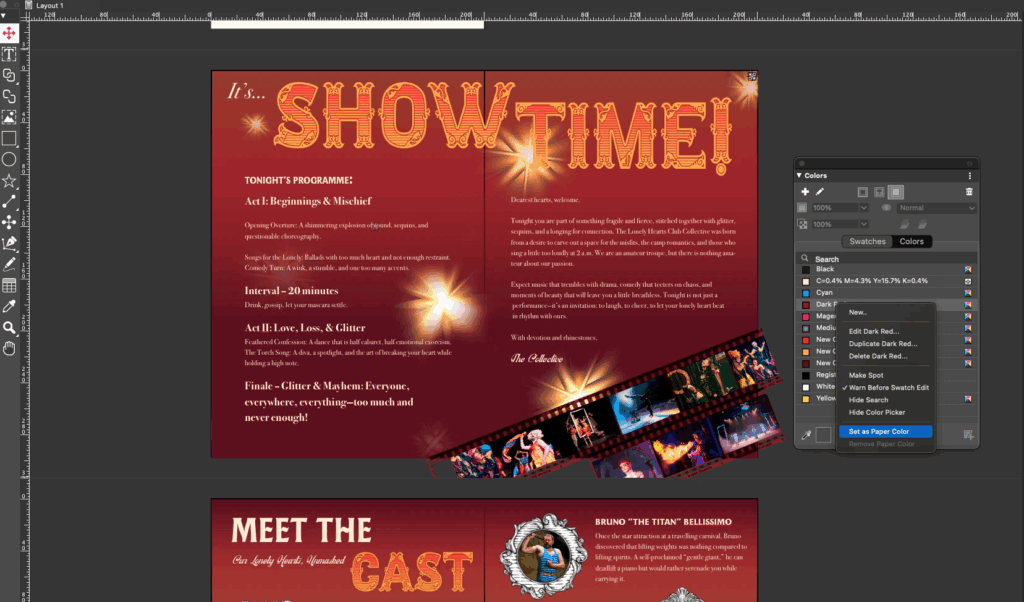
Task: Select the Pan hand tool
Action: pos(9,348)
